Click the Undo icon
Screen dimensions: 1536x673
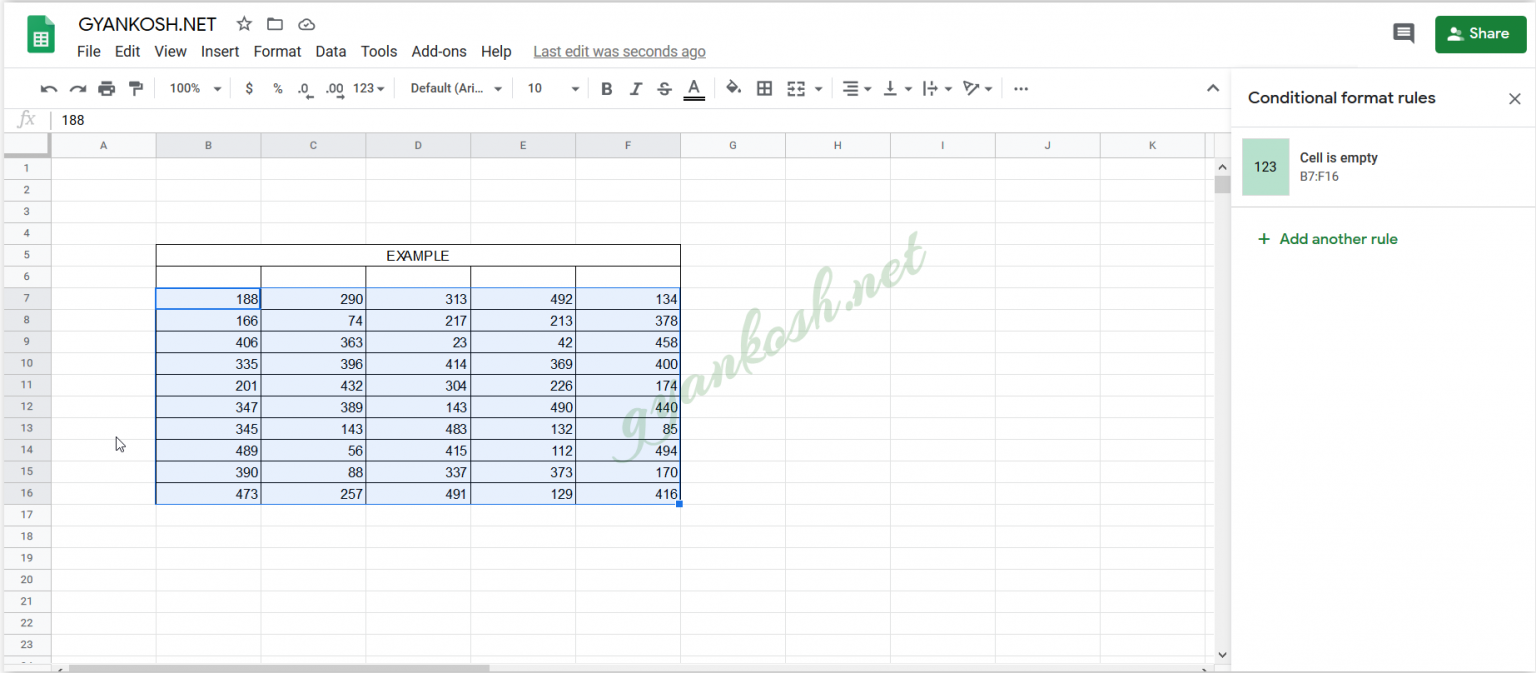coord(48,88)
